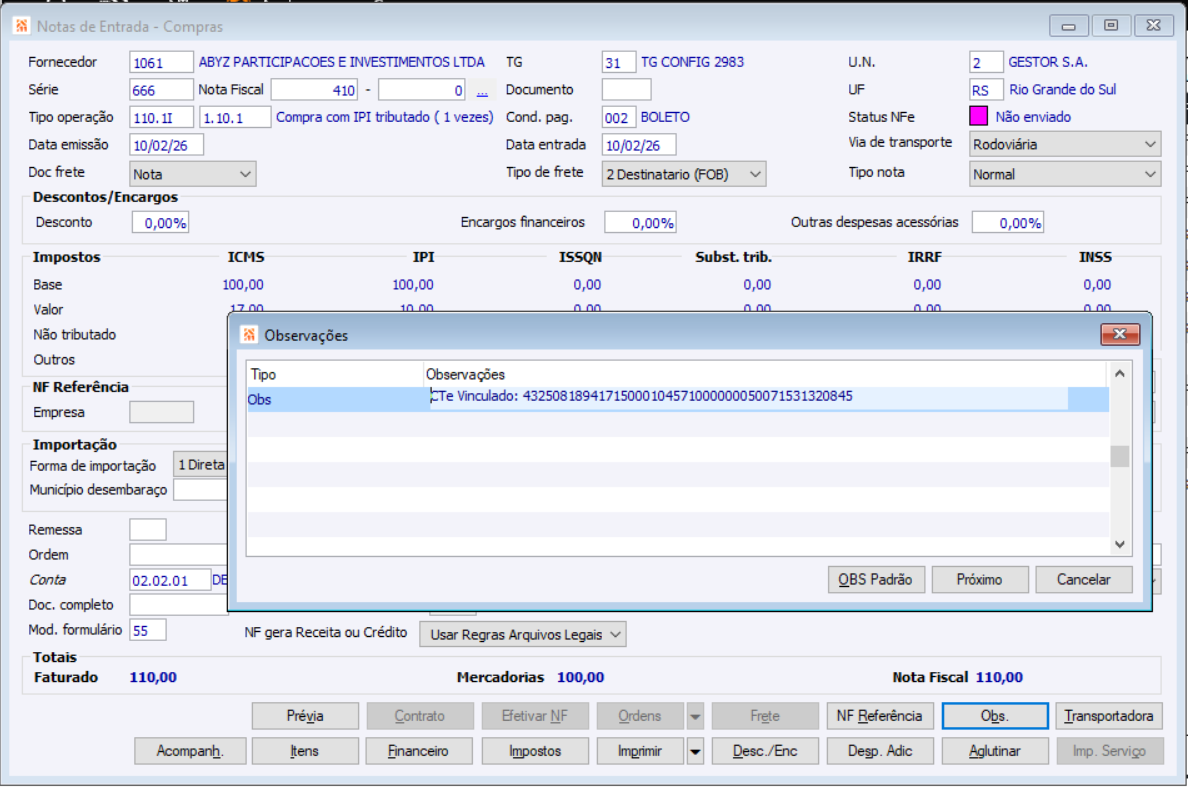The image size is (1188, 788).
Task: Click the empty Documento field
Action: click(x=626, y=90)
